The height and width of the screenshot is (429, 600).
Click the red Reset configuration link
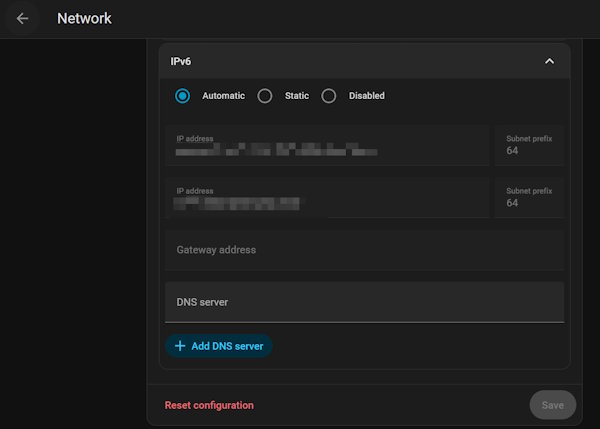coord(209,405)
